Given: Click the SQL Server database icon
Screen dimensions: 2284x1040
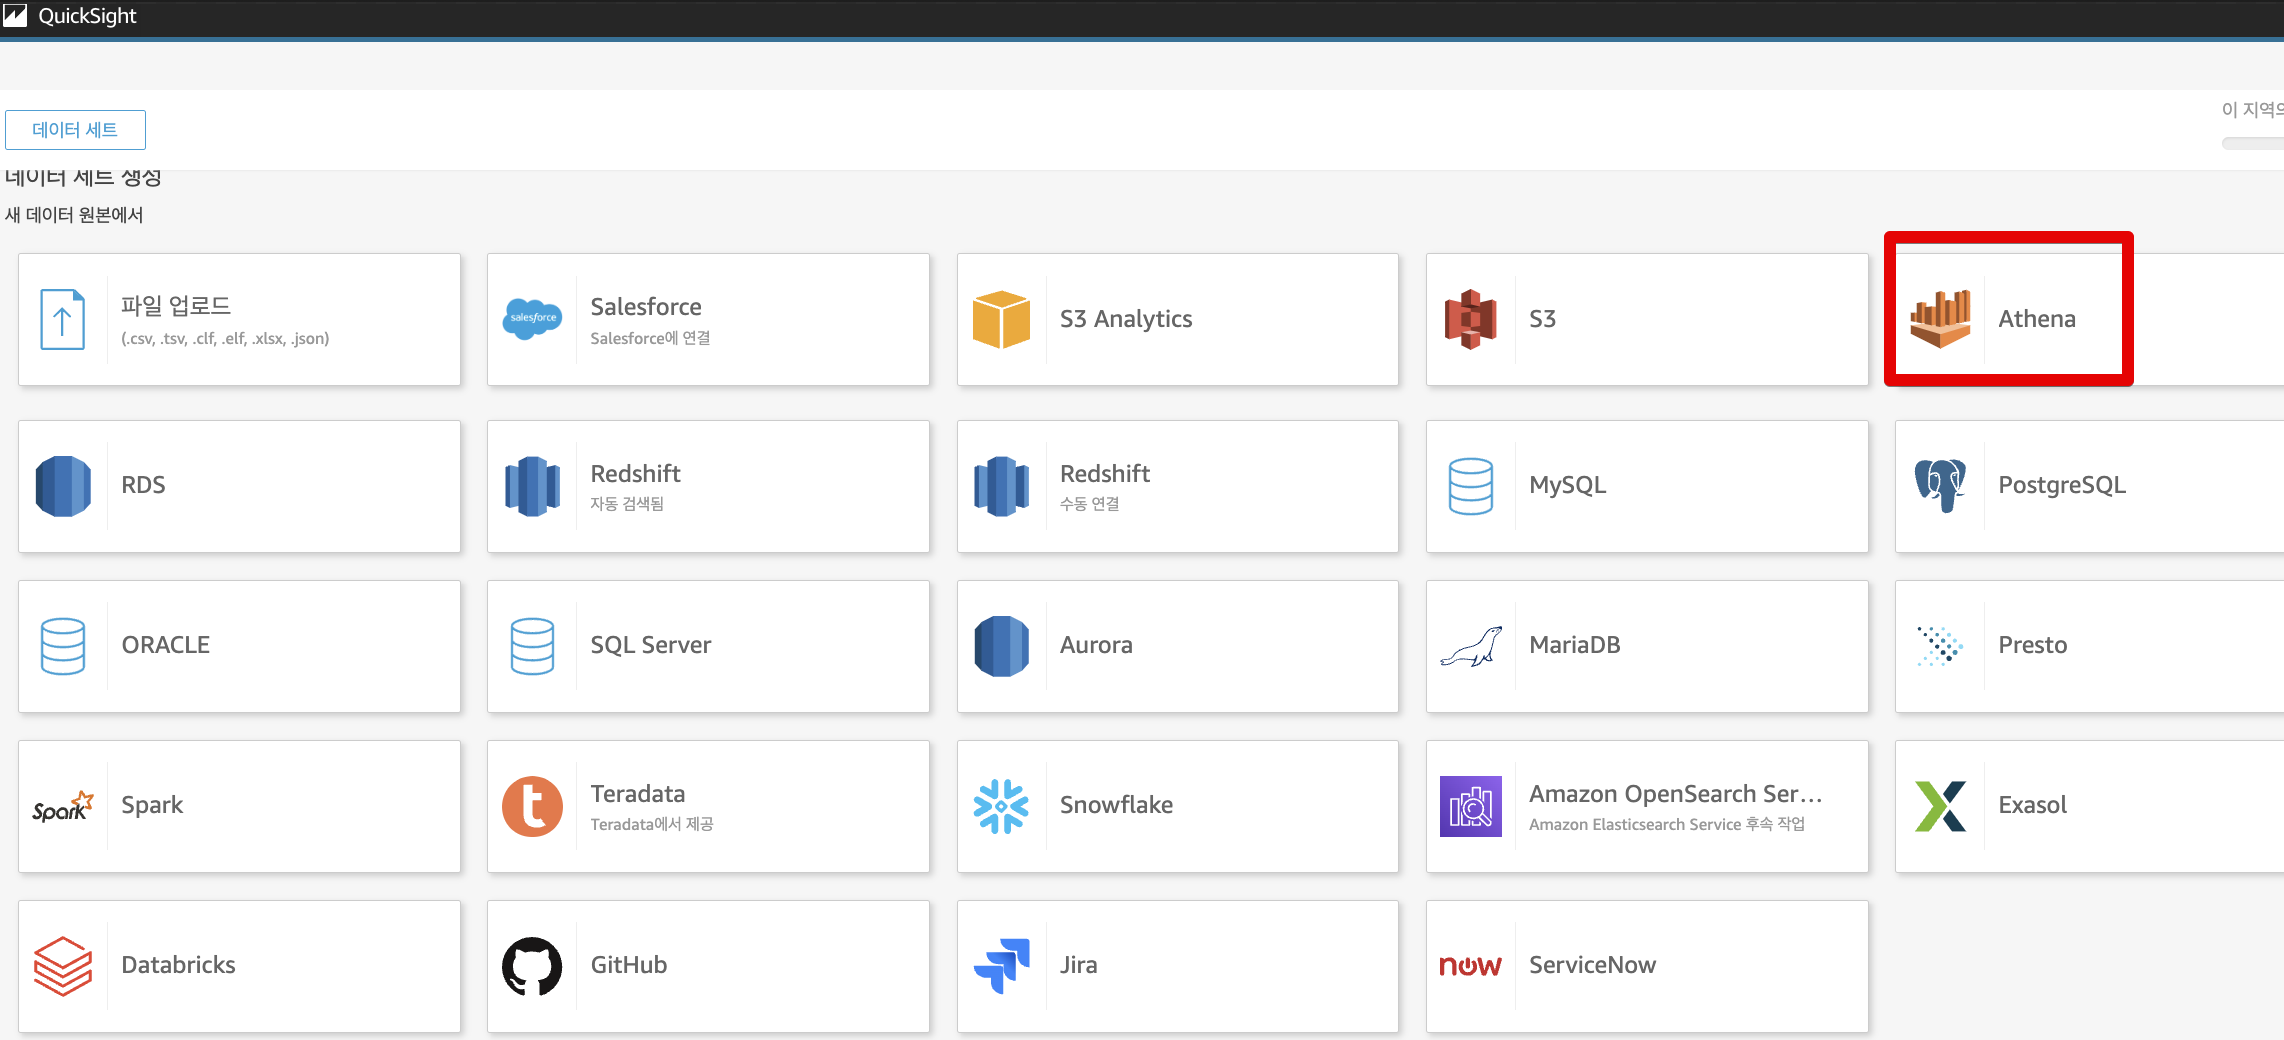Looking at the screenshot, I should pos(532,646).
